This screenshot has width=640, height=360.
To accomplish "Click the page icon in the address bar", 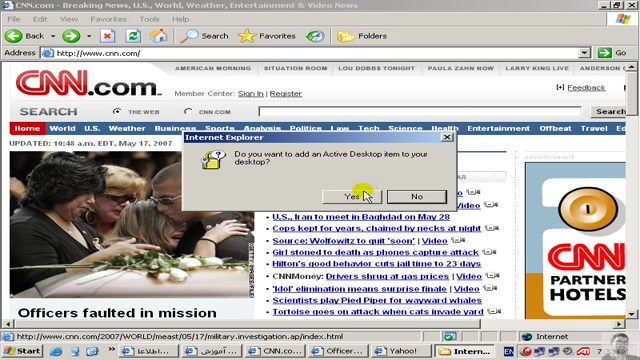I will click(48, 53).
